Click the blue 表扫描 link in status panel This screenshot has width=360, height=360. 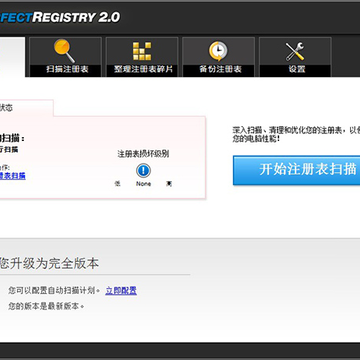click(13, 176)
